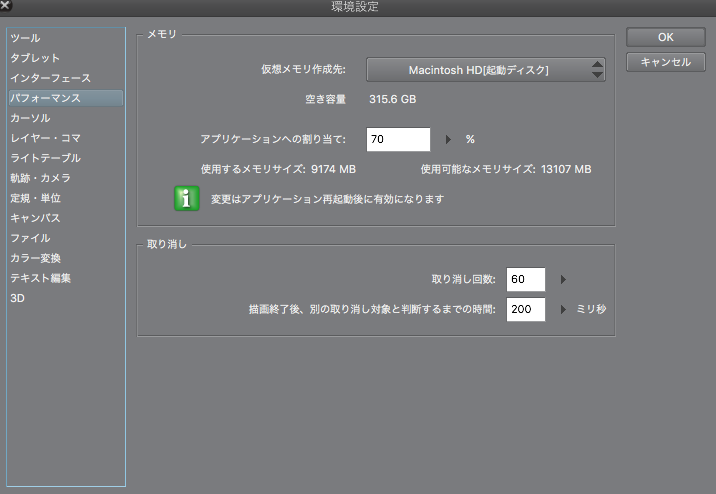This screenshot has width=716, height=494.
Task: Expand the アプリケーションへの割り当て slider arrow
Action: tap(448, 140)
